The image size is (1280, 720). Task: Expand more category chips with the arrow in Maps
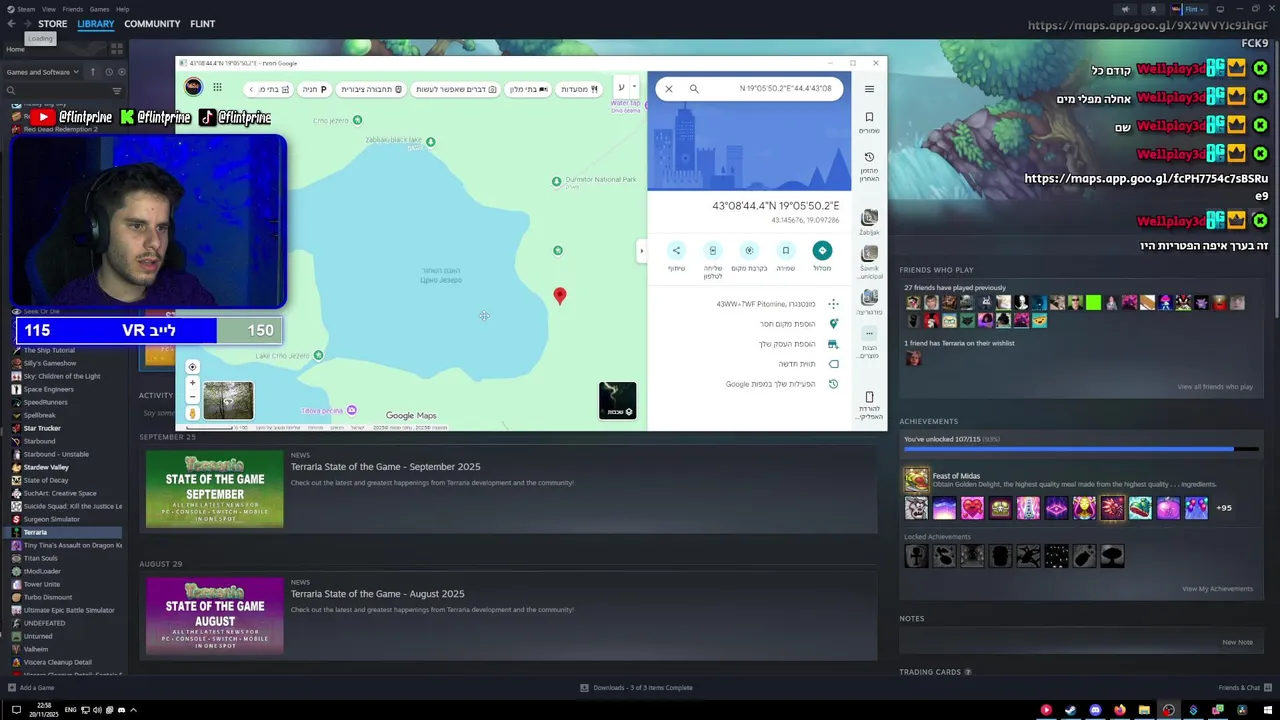pos(251,89)
